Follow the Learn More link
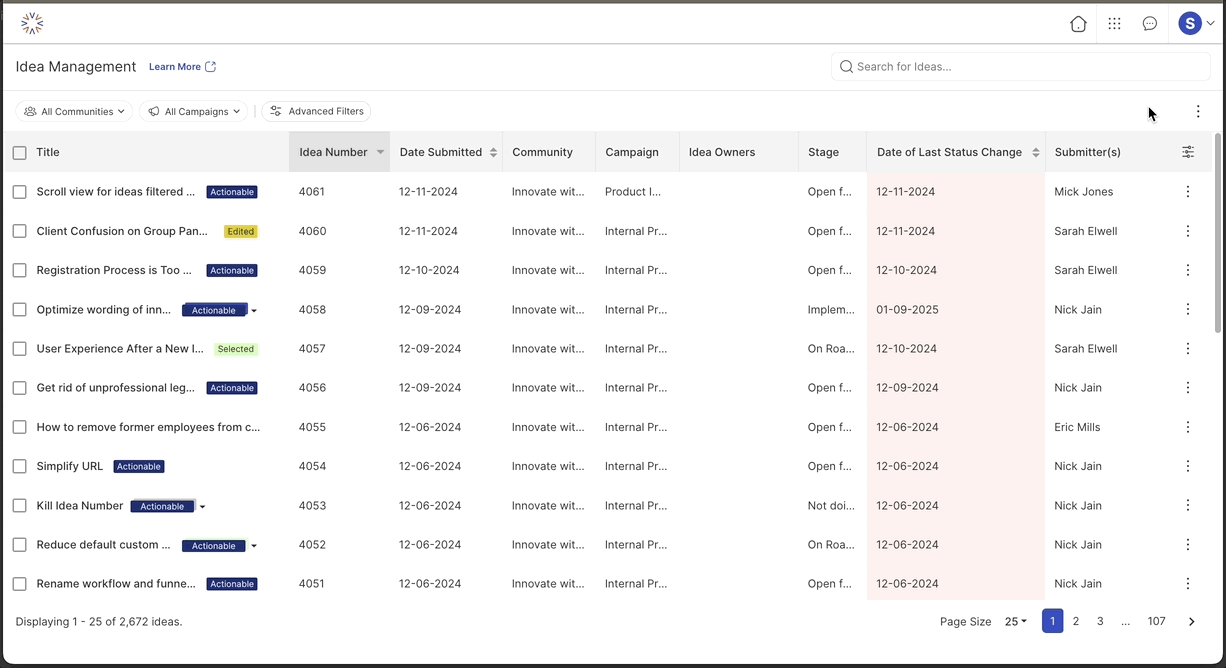Image resolution: width=1226 pixels, height=668 pixels. [x=182, y=67]
